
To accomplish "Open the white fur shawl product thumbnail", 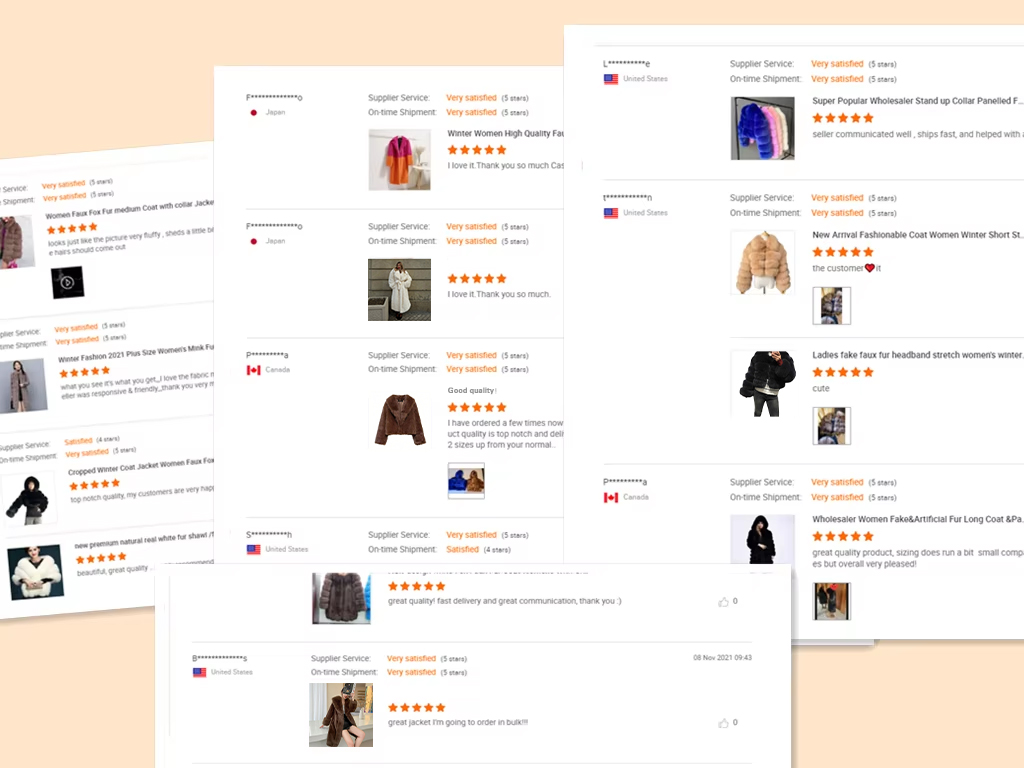I will [35, 573].
